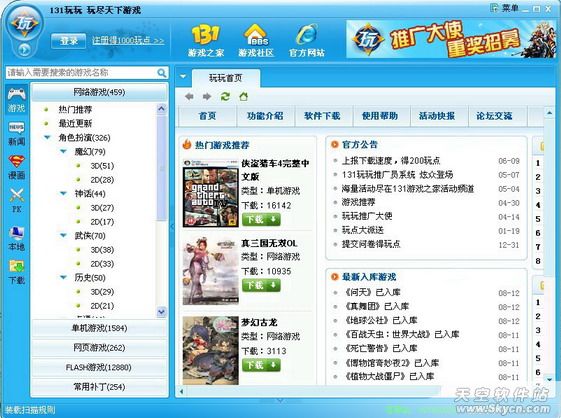561x418 pixels.
Task: Open the 游戏社区 BBS house icon
Action: pyautogui.click(x=256, y=40)
